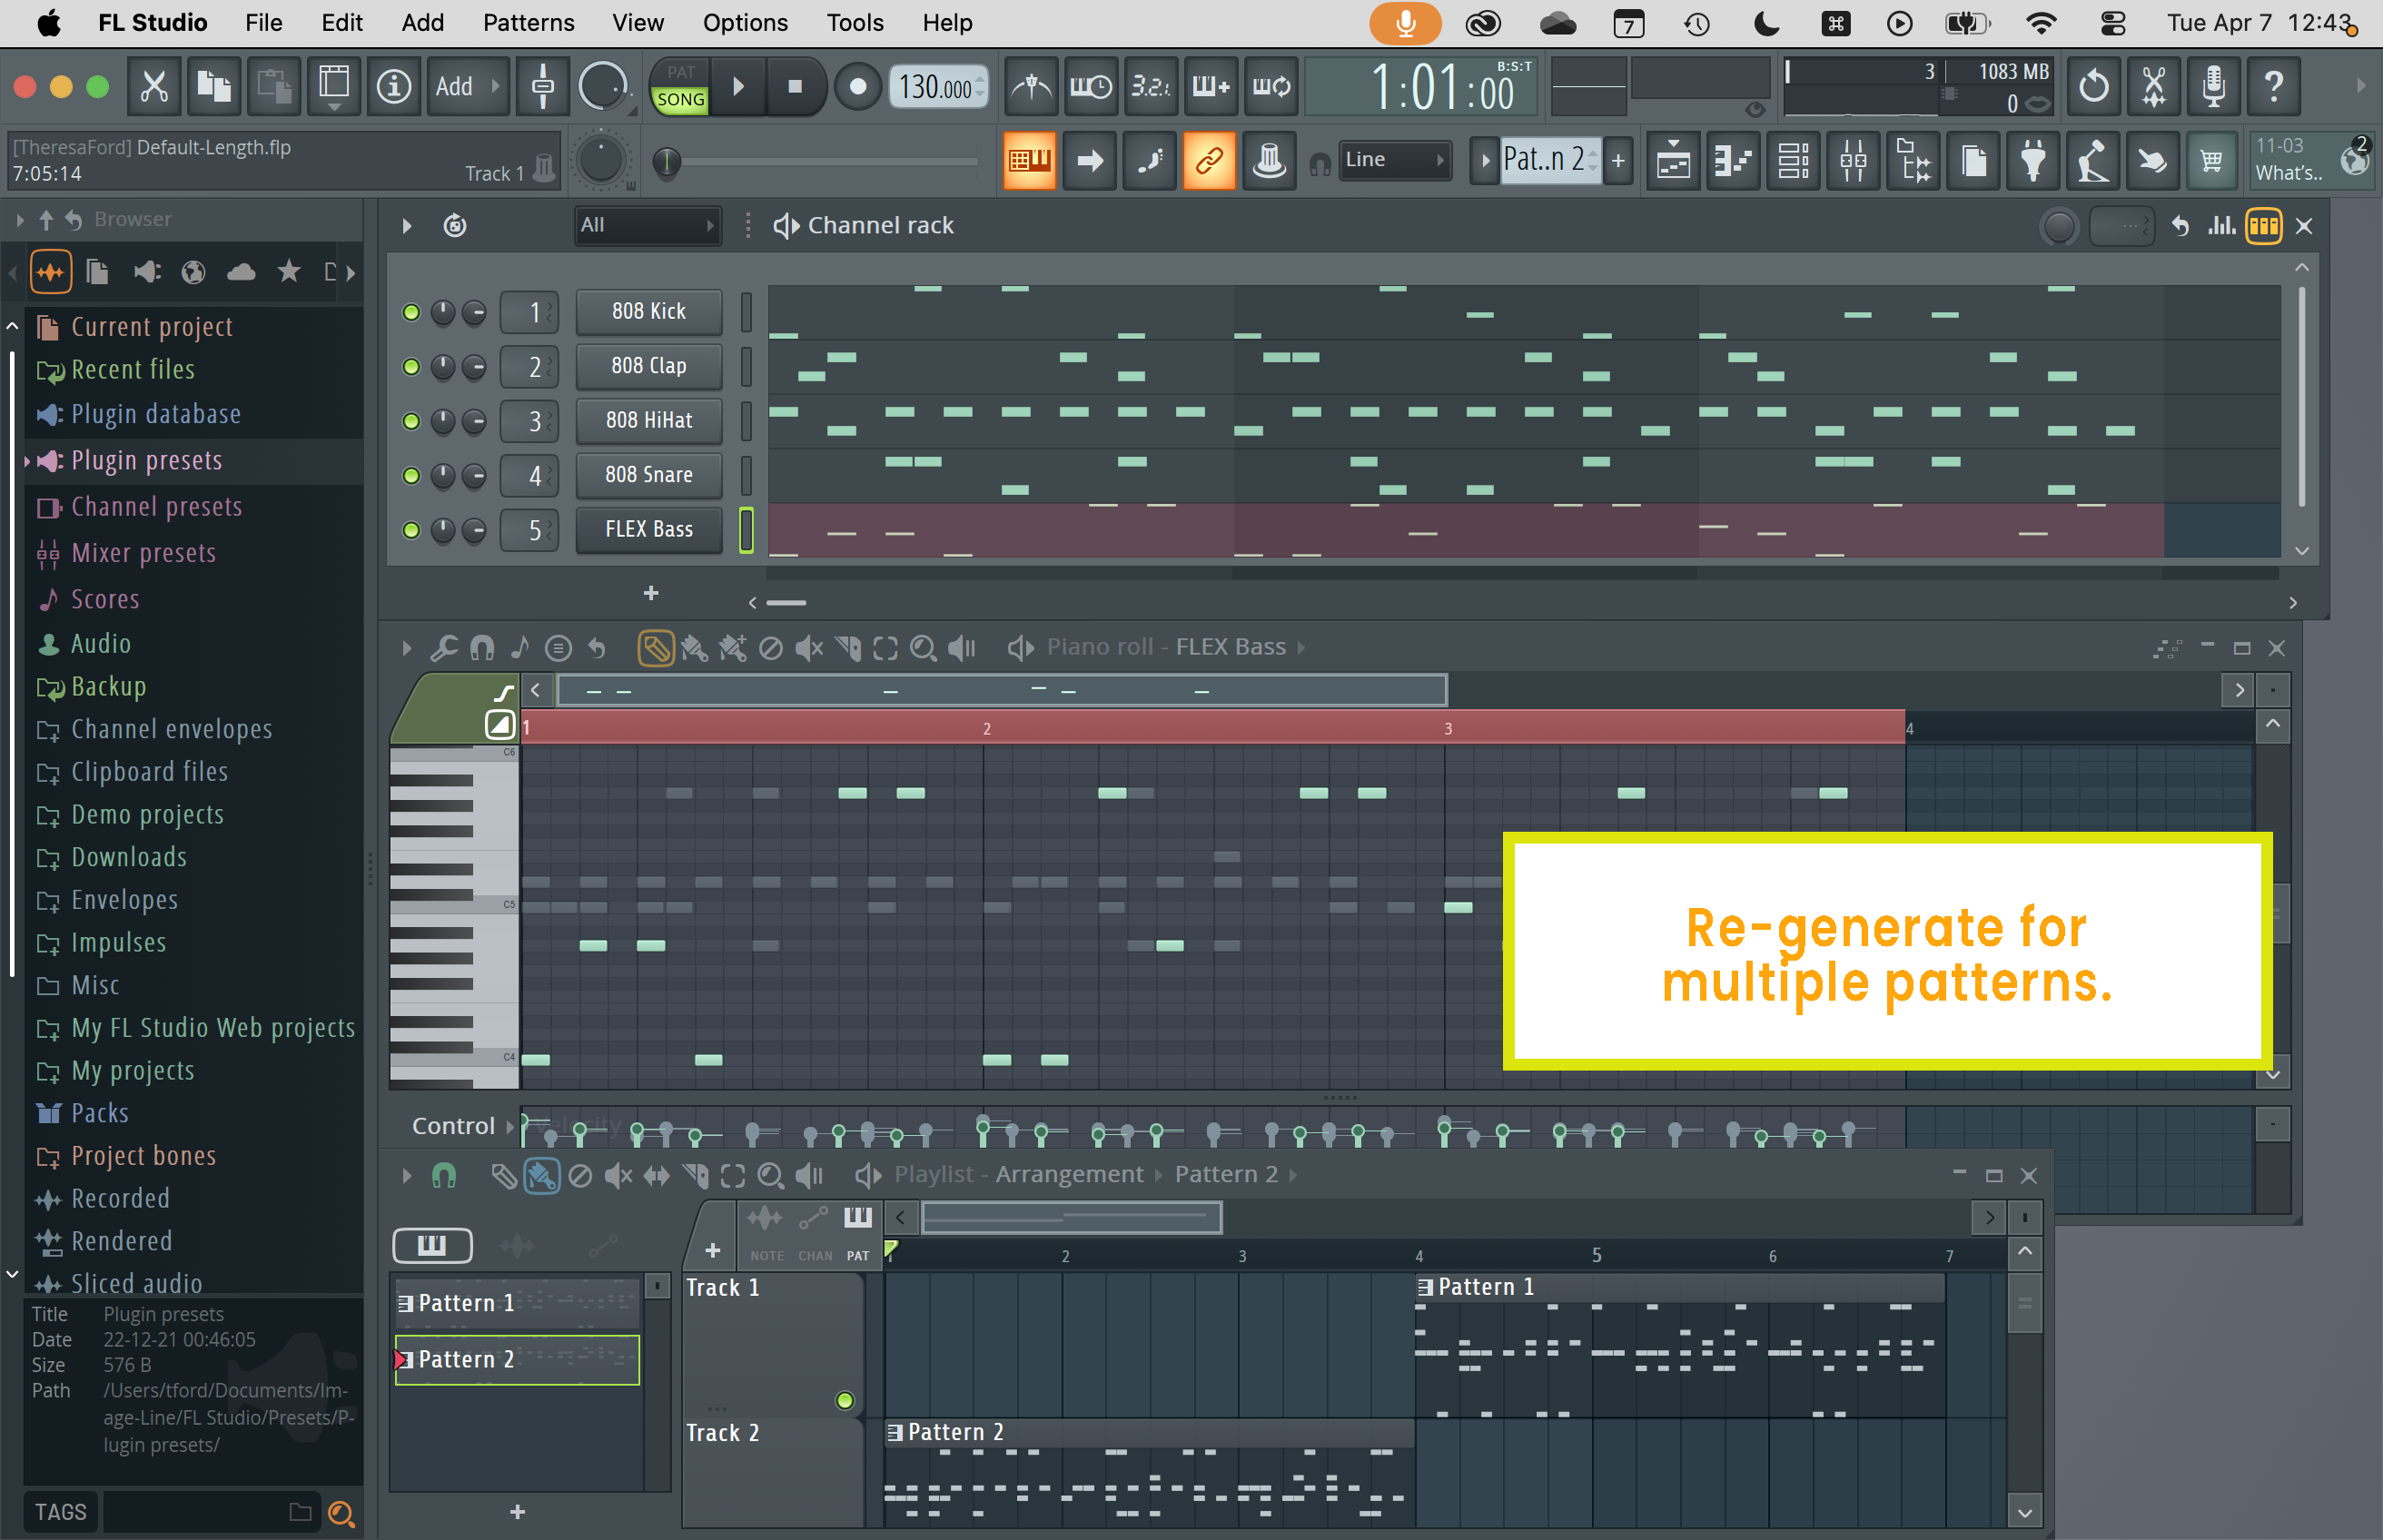This screenshot has width=2383, height=1540.
Task: Open the View menu
Action: coord(638,23)
